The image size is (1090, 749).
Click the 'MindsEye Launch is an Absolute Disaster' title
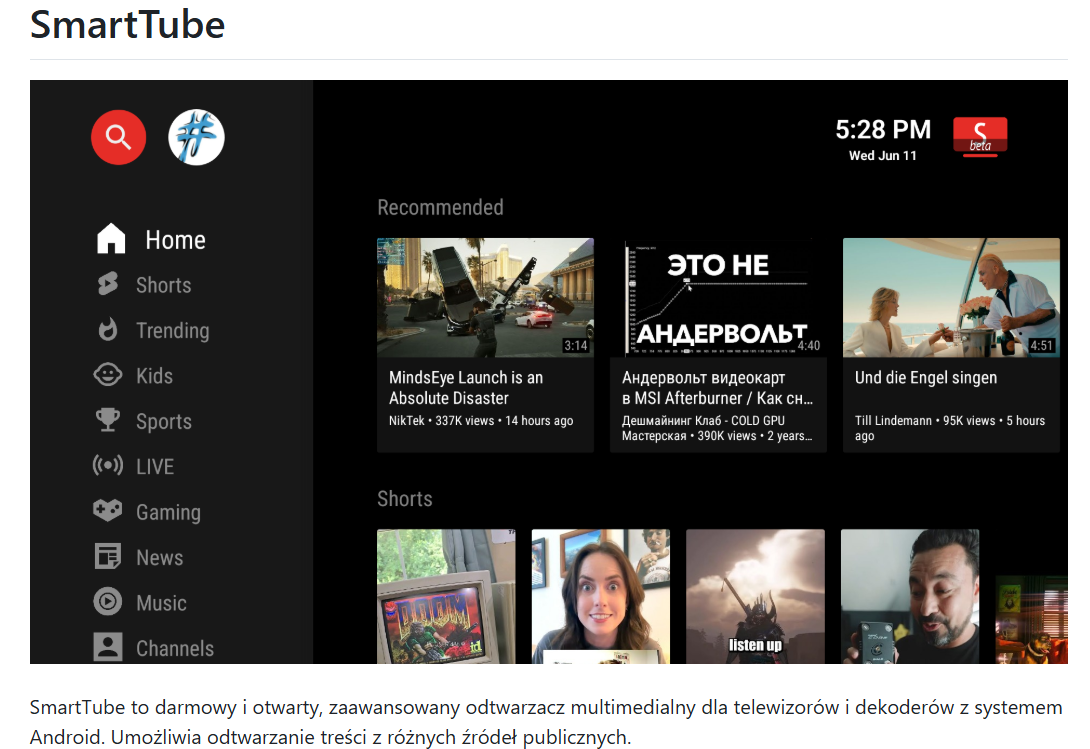coord(466,388)
